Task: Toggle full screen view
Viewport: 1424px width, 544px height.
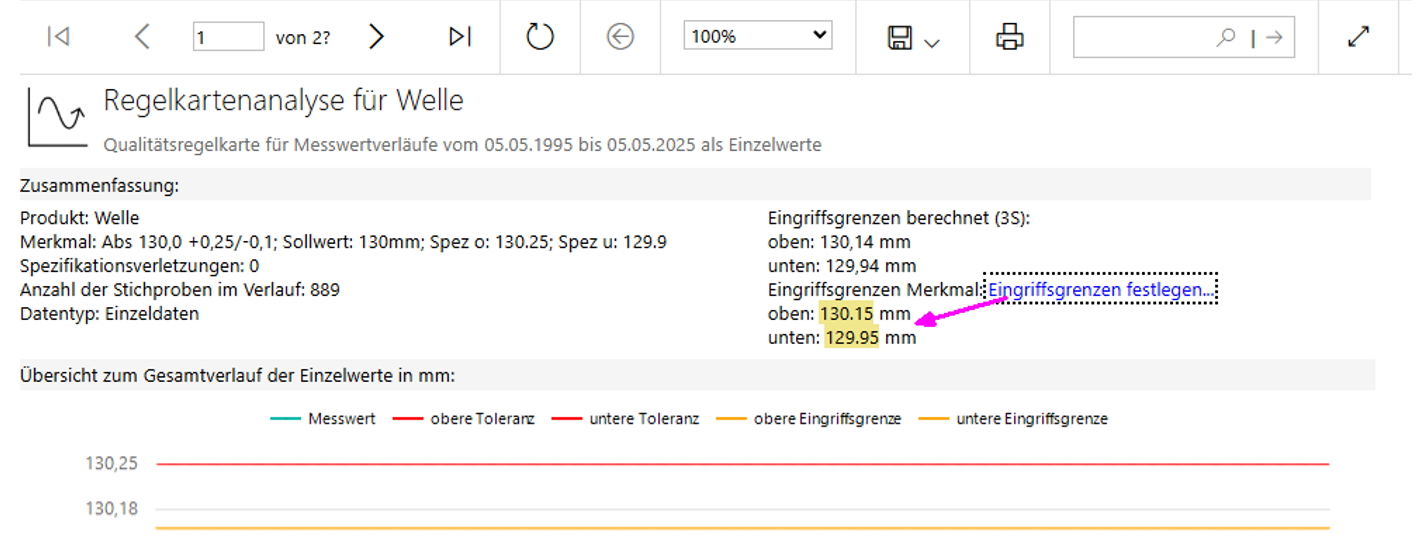Action: pos(1358,37)
